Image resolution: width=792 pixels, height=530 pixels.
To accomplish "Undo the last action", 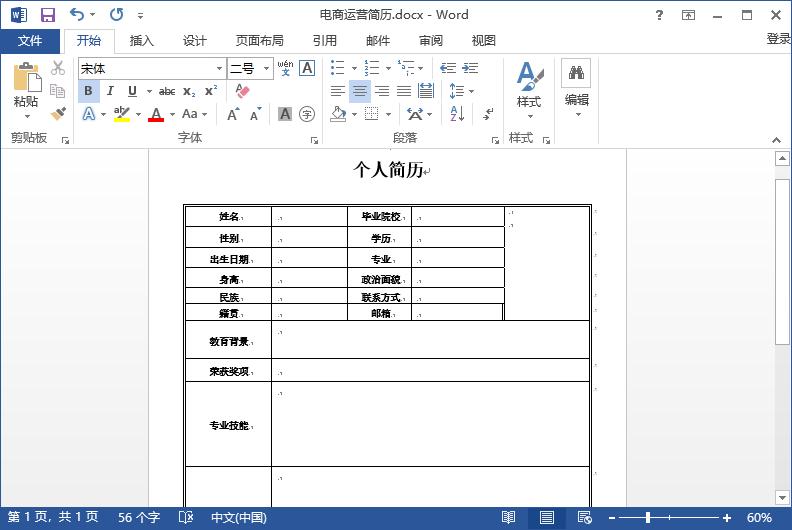I will (x=77, y=14).
